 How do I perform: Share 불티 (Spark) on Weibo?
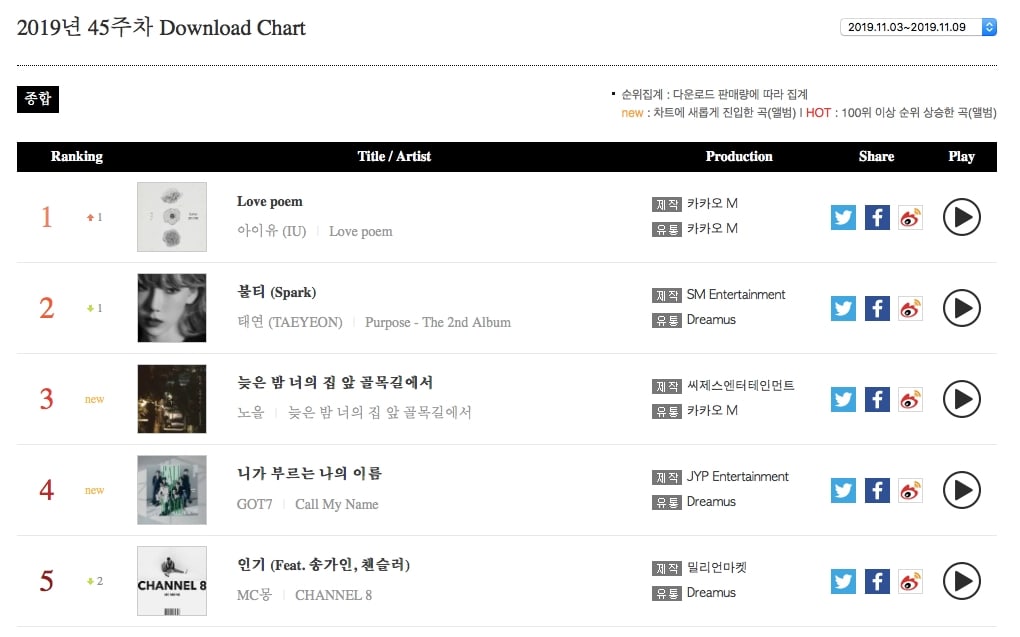tap(911, 308)
